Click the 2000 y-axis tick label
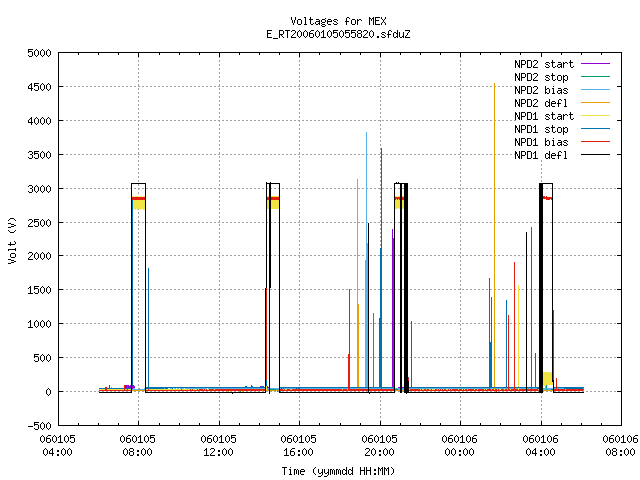Viewport: 640px width, 480px height. pyautogui.click(x=40, y=256)
